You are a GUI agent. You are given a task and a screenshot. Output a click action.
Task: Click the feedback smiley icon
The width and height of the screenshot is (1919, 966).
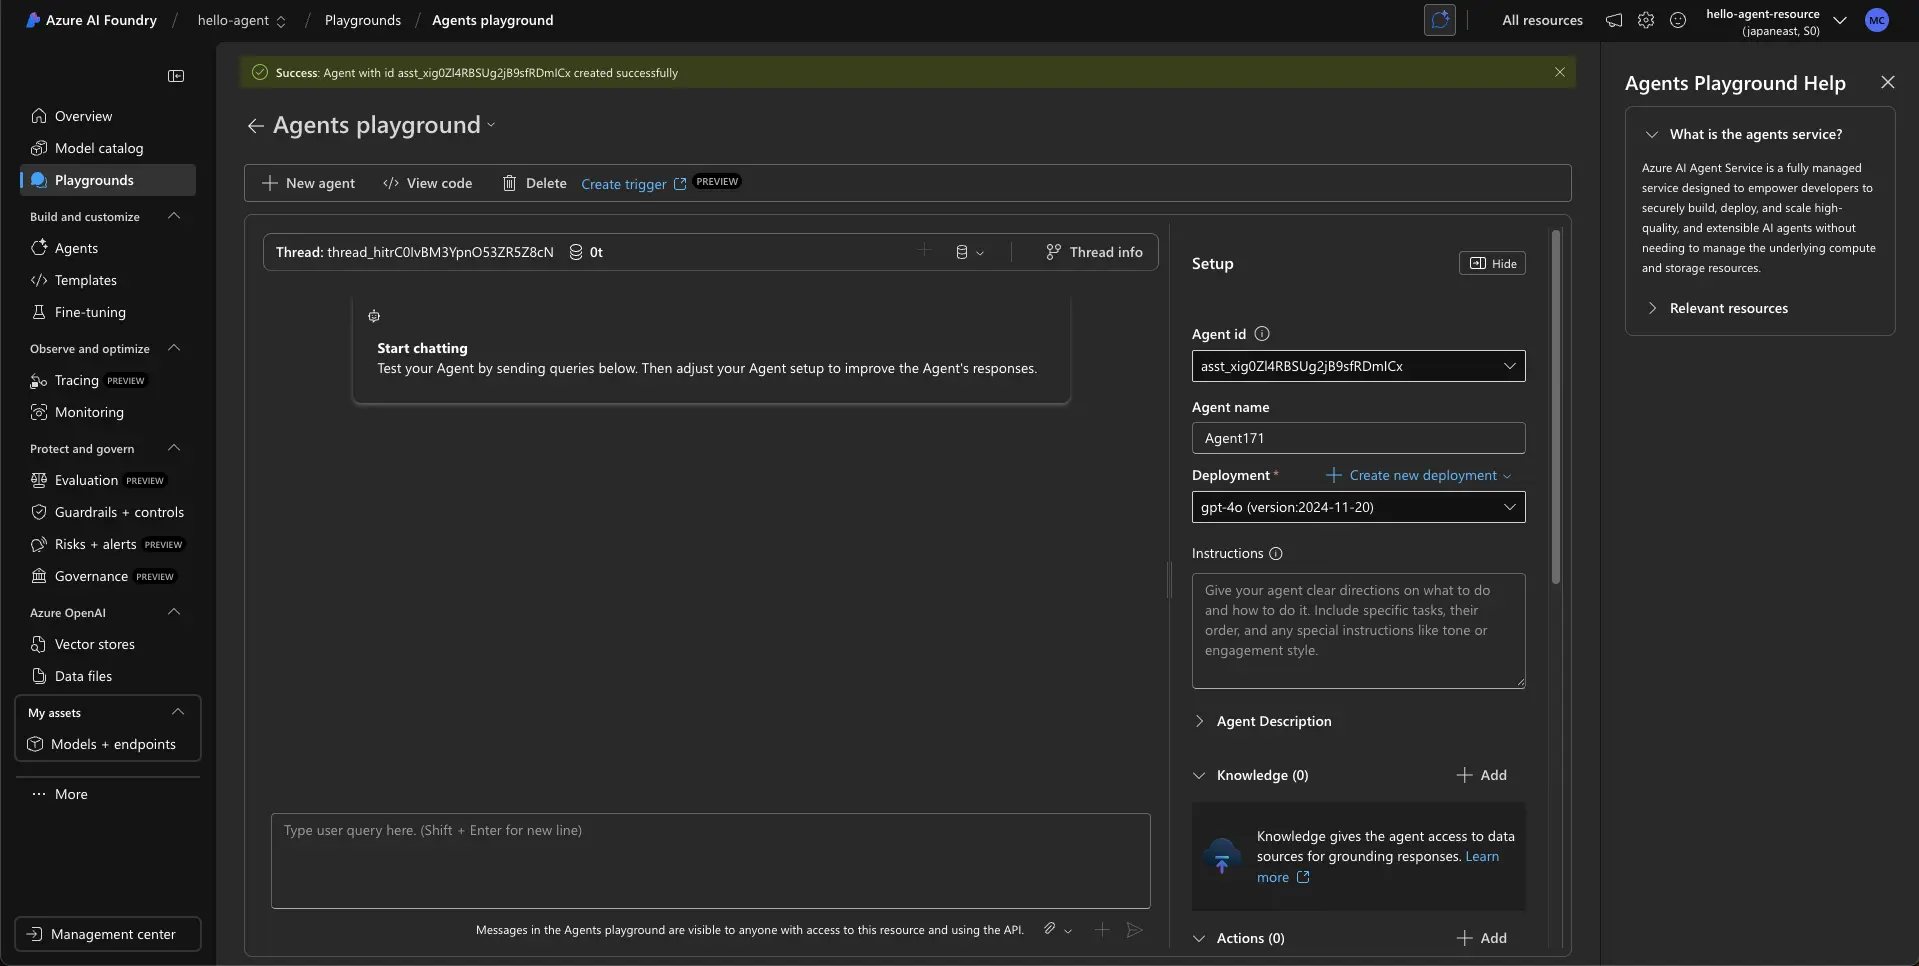[x=1678, y=20]
